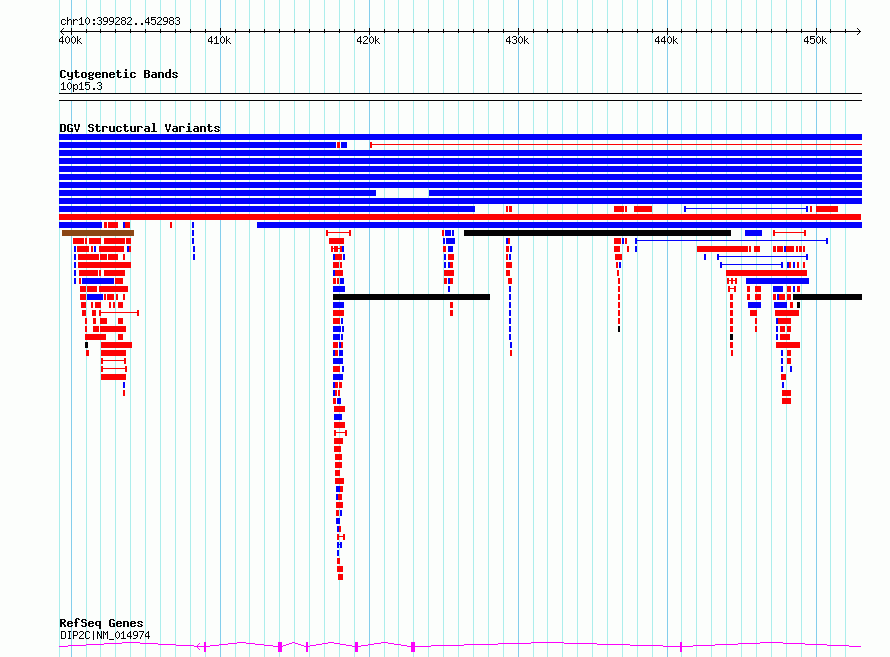Click the ruler's right arrowhead
The height and width of the screenshot is (657, 890).
(859, 32)
